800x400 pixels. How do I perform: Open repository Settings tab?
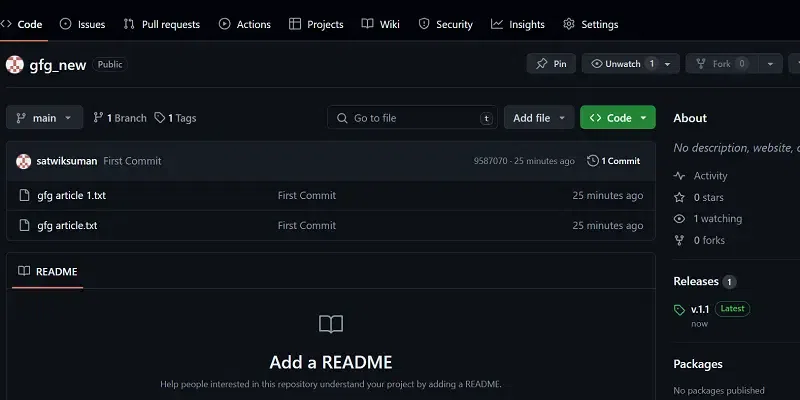point(590,24)
